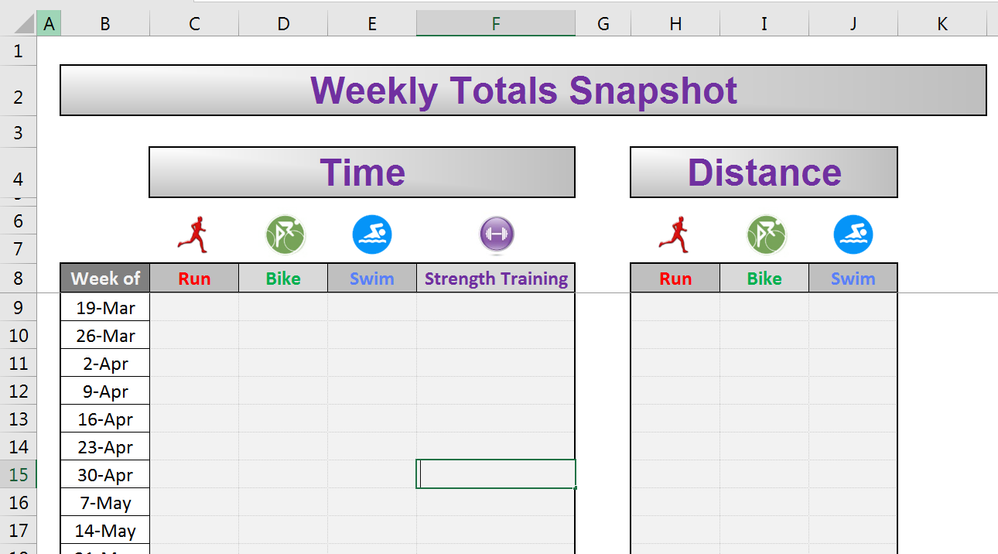Viewport: 998px width, 554px height.
Task: Select the 19-Mar date cell
Action: [105, 308]
